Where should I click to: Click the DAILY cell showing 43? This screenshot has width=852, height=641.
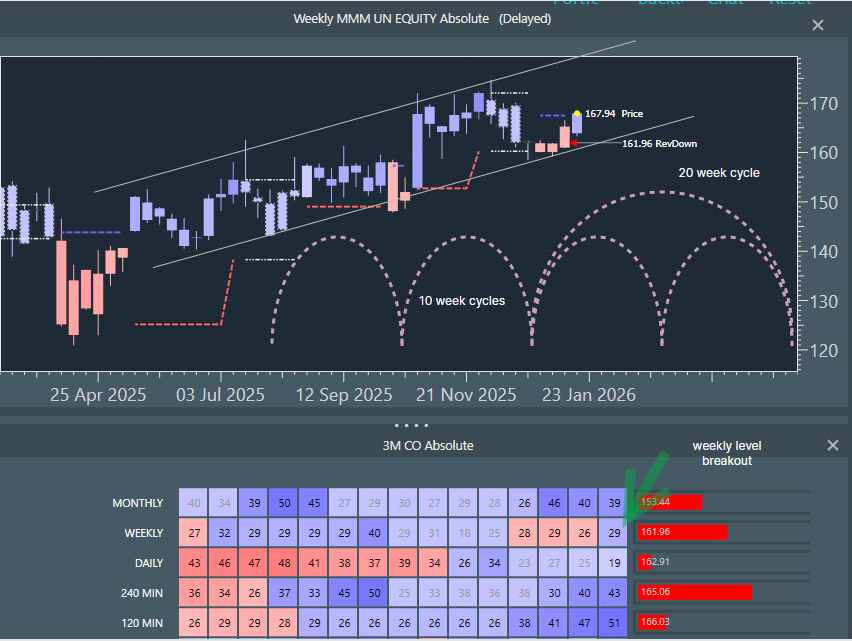194,563
